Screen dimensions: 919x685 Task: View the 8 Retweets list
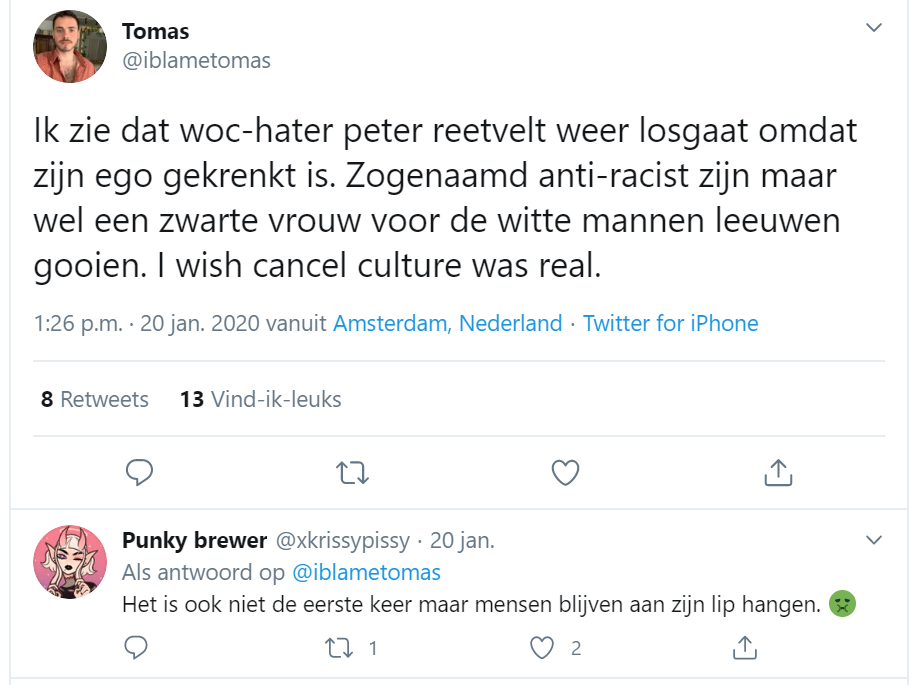94,400
